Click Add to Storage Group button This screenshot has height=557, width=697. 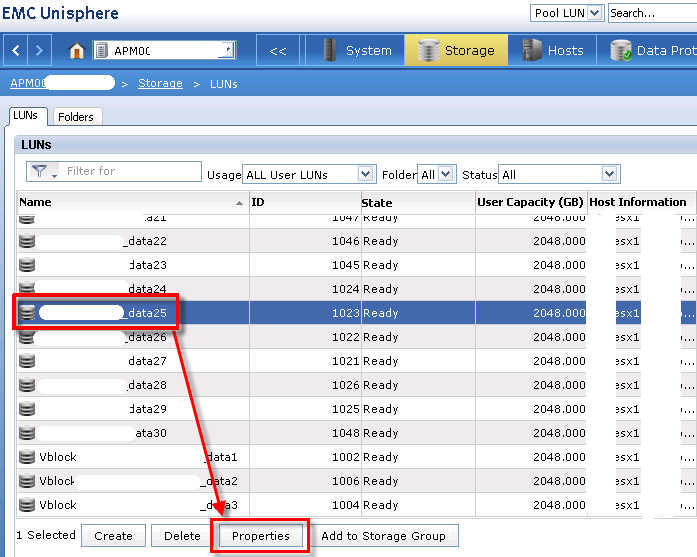(383, 536)
